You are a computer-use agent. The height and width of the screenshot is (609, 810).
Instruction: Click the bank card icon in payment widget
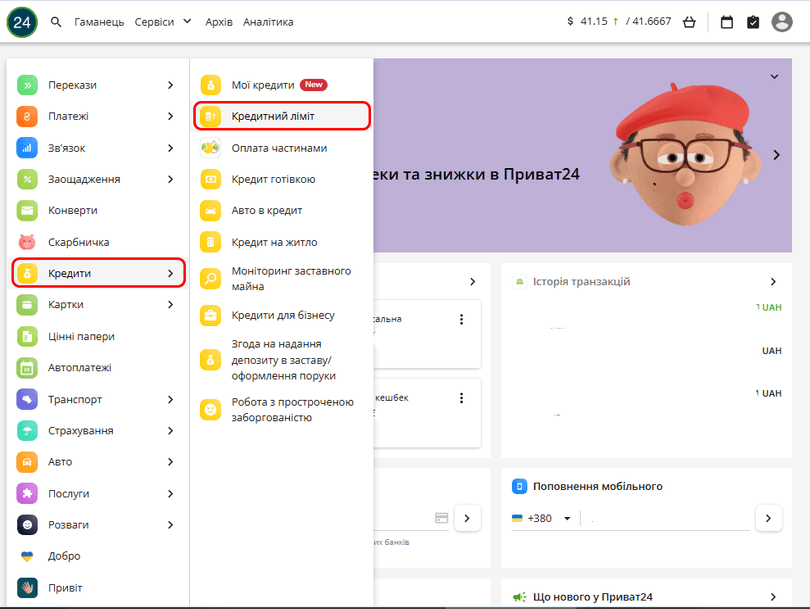coord(441,518)
